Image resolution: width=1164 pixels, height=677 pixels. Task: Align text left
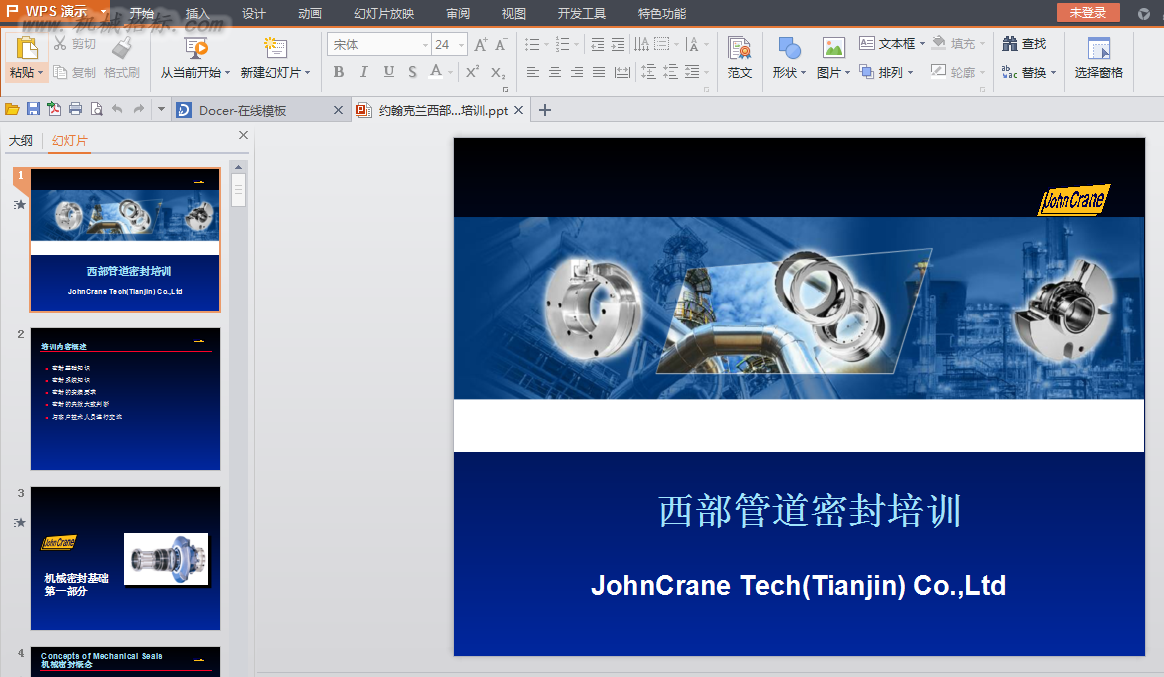532,72
